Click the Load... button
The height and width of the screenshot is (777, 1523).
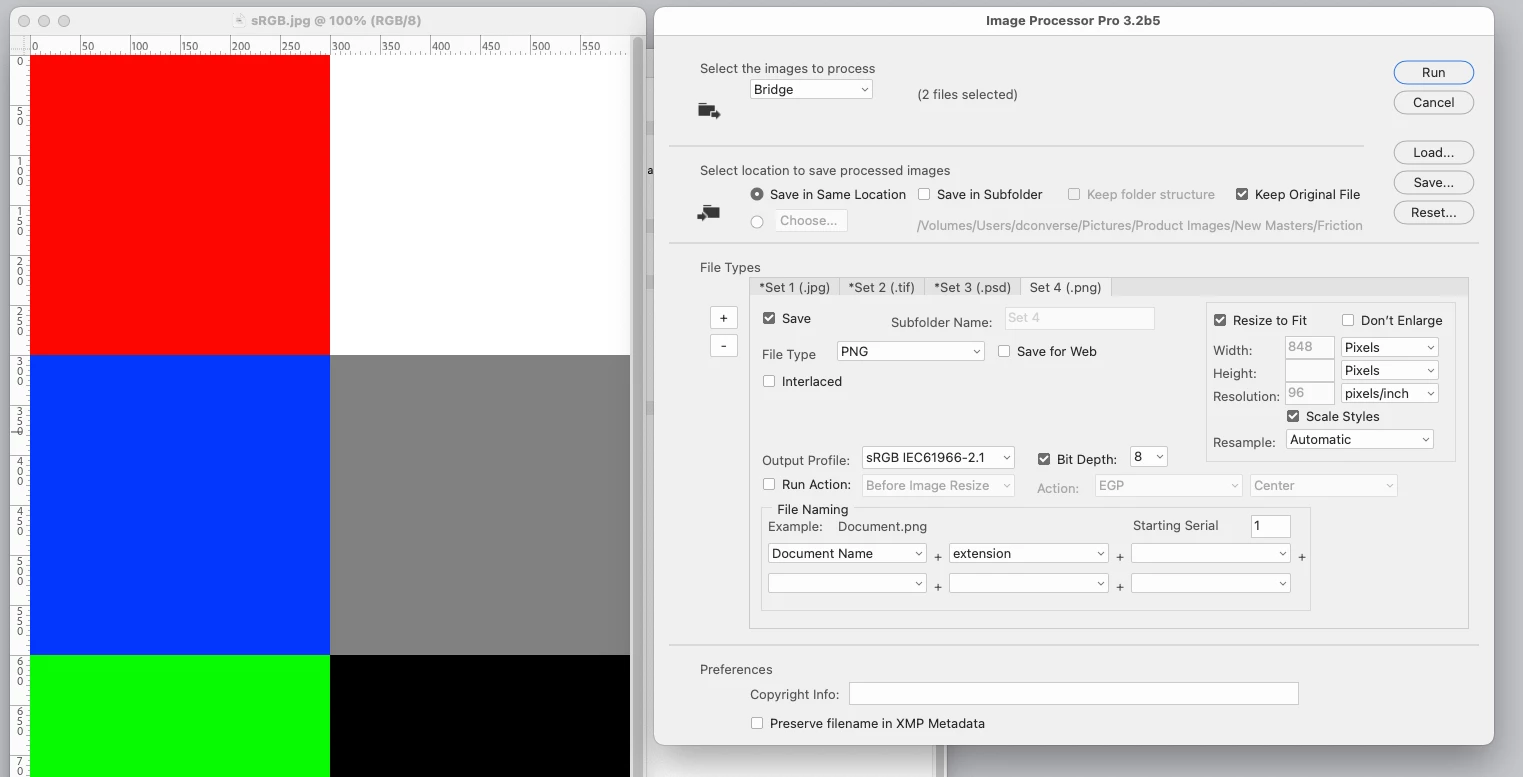pos(1433,152)
